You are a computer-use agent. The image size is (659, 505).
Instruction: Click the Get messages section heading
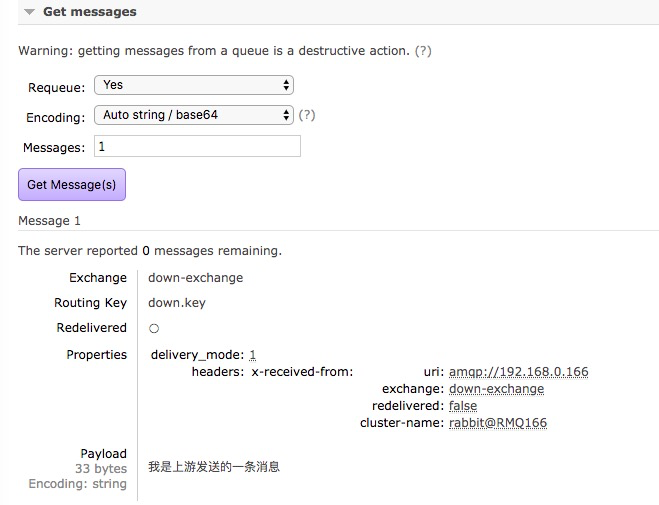coord(90,12)
